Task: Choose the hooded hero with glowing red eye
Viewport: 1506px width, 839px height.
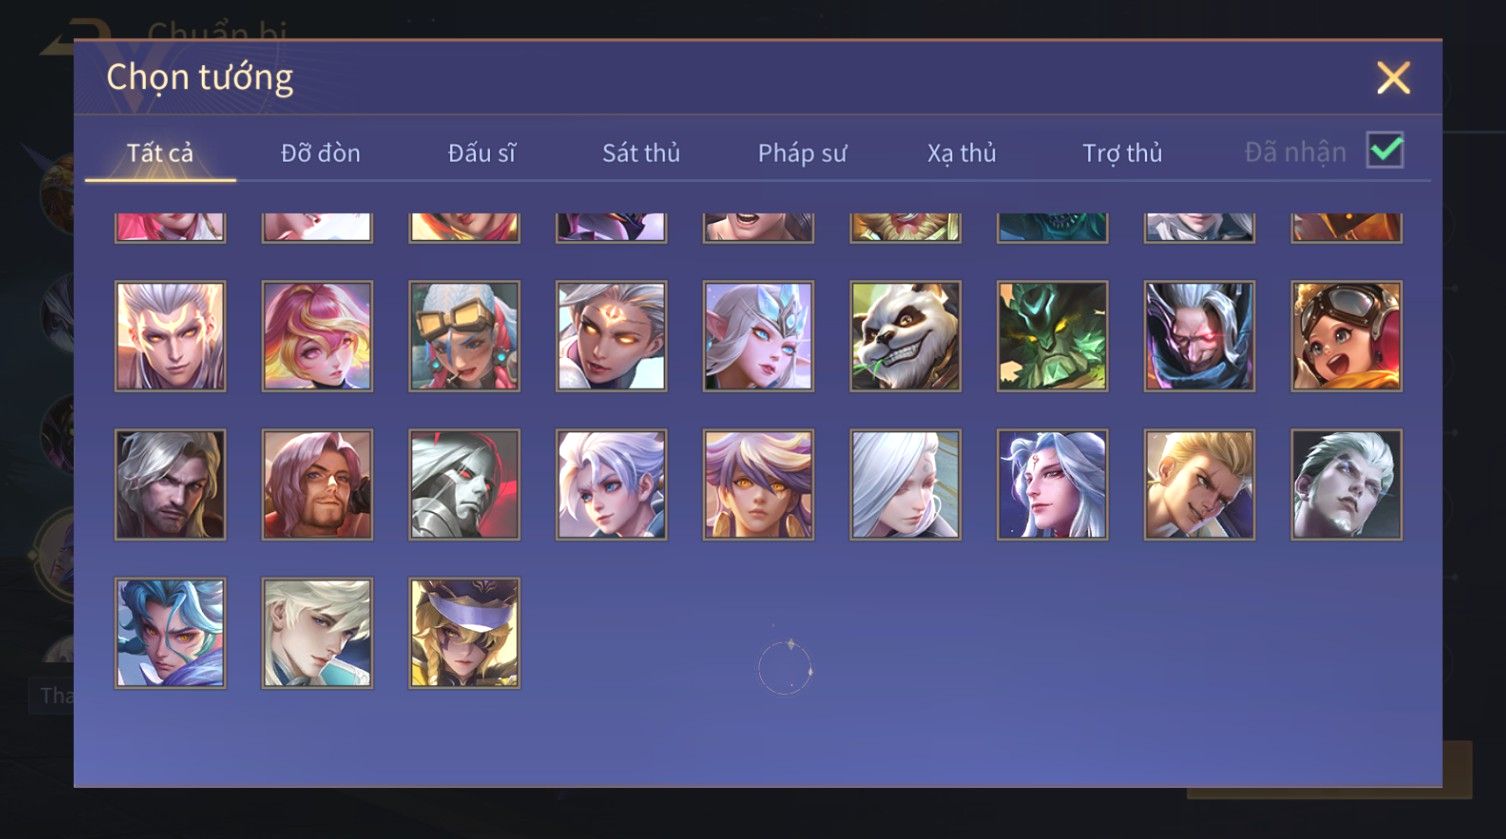Action: click(x=1199, y=336)
